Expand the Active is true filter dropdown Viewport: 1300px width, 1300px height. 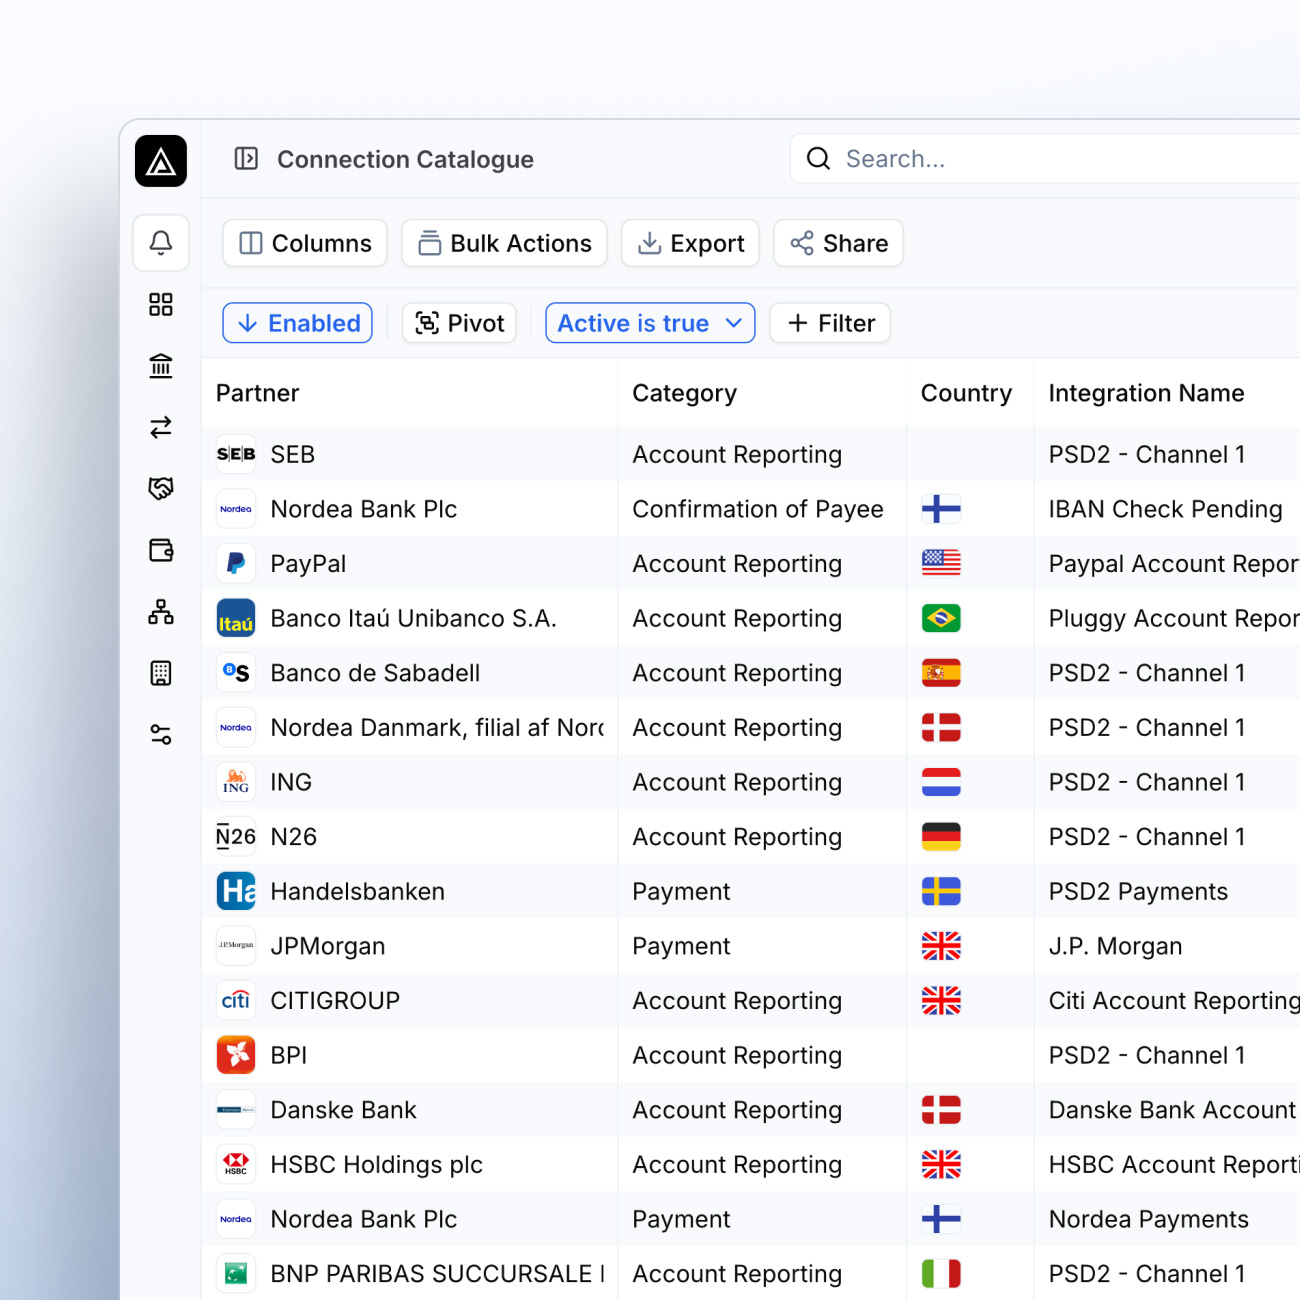click(650, 323)
